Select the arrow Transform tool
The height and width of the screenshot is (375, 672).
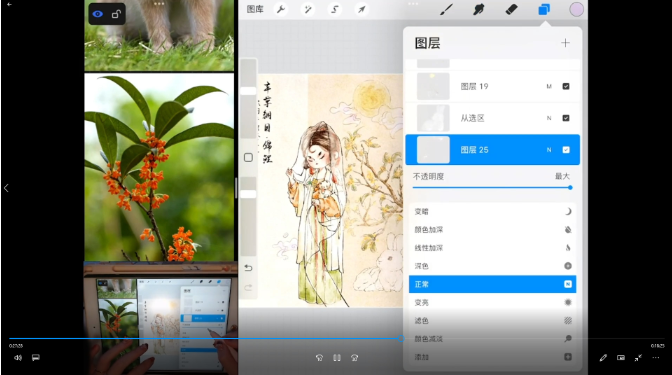click(x=362, y=9)
